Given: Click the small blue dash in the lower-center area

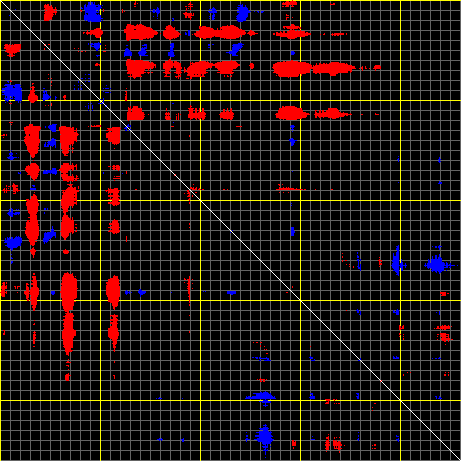Looking at the screenshot, I should (232, 293).
